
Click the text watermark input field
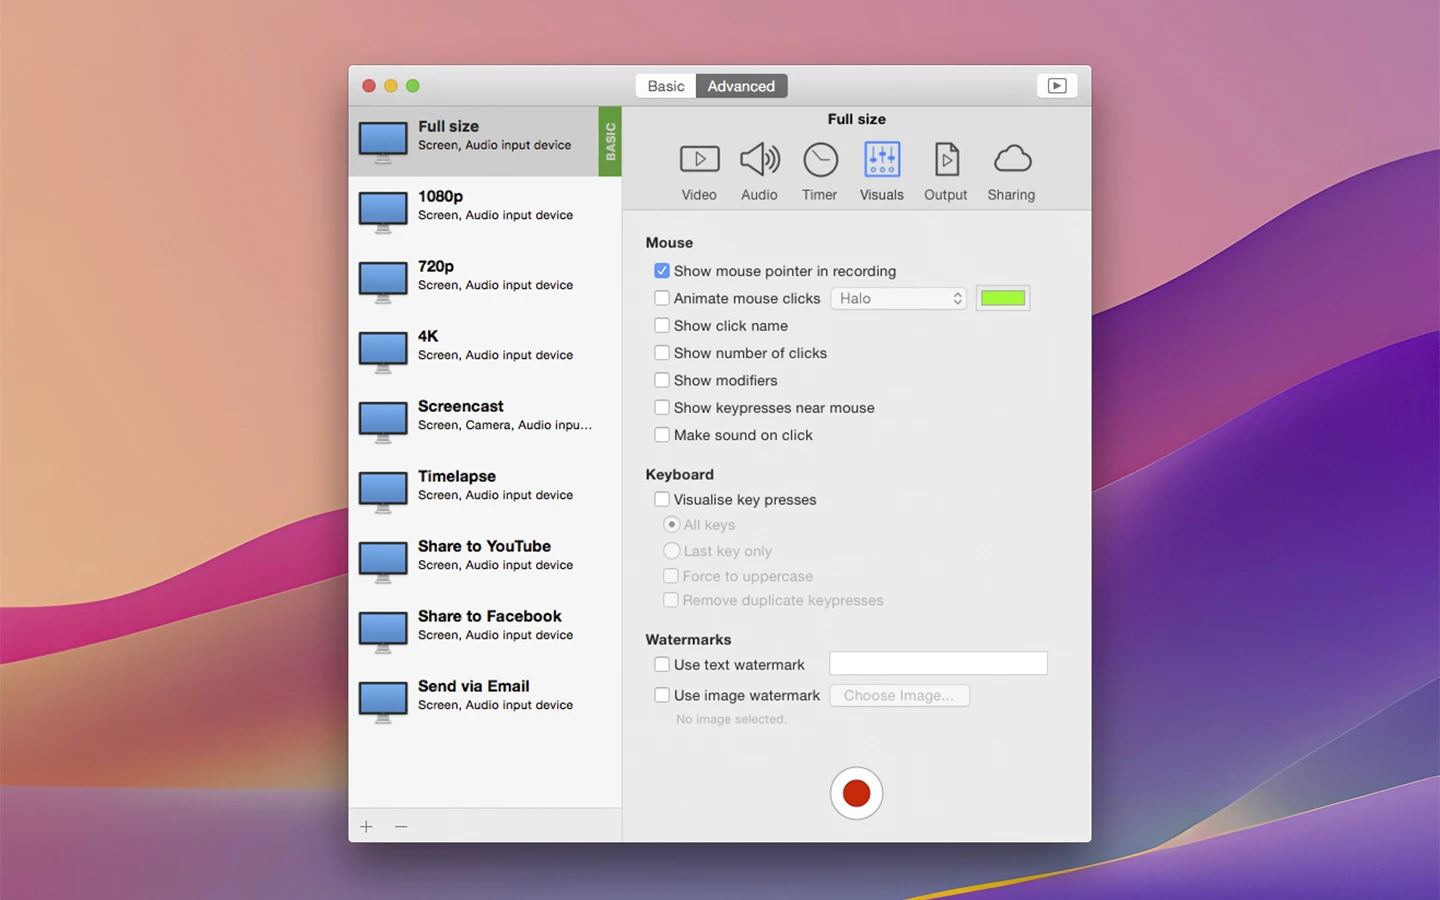tap(938, 664)
